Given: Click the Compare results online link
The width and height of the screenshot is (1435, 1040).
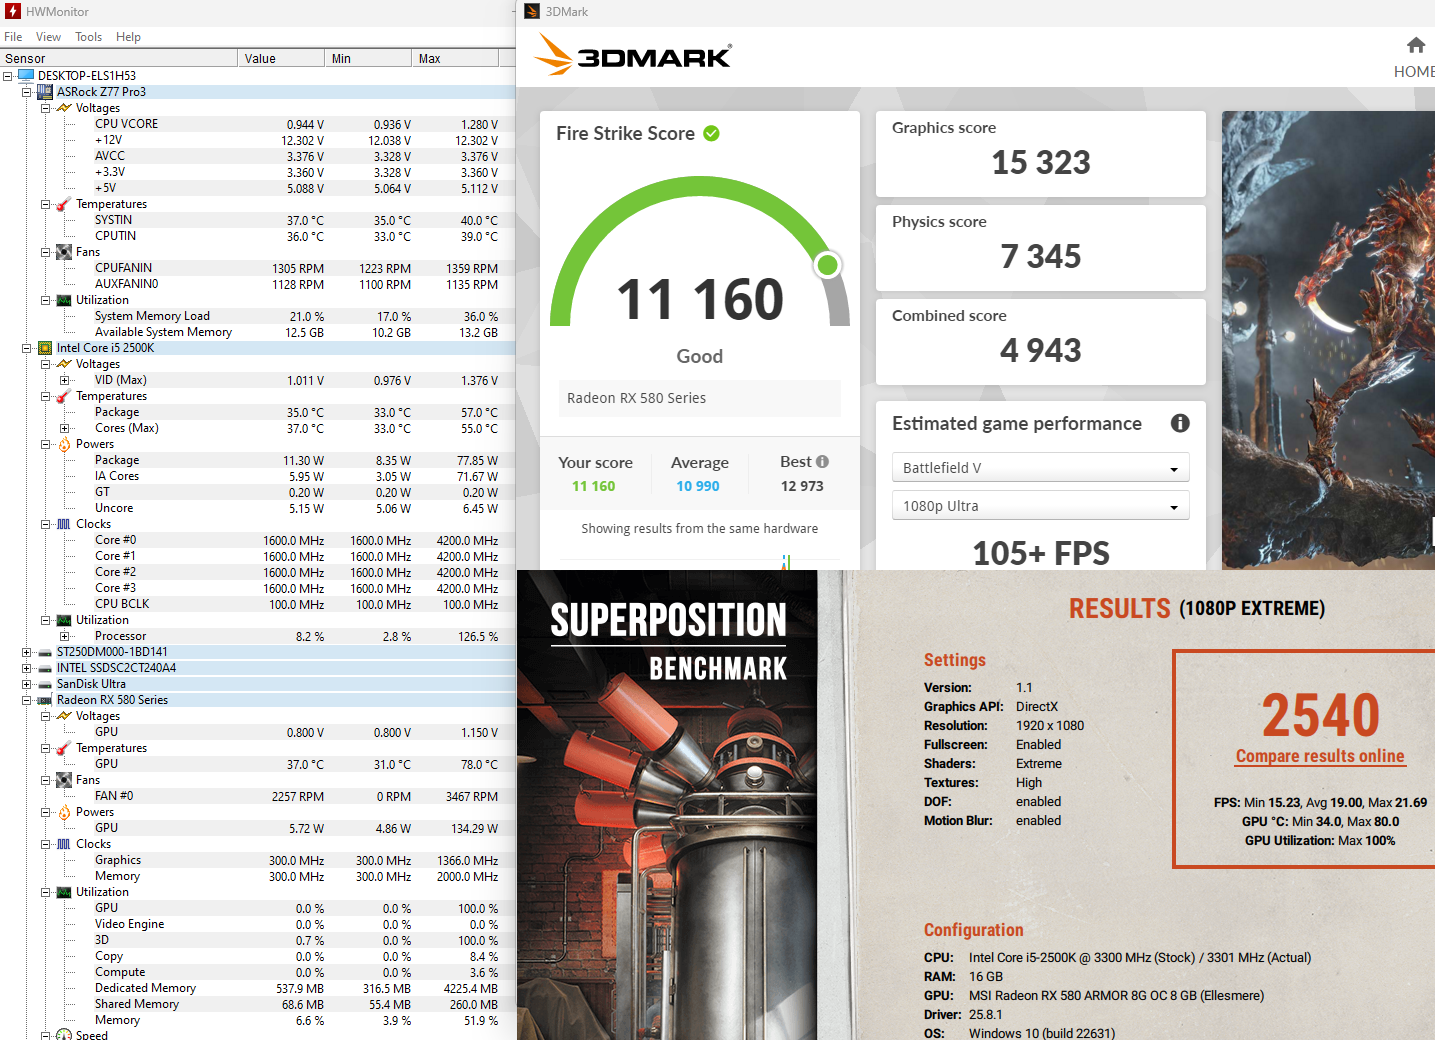Looking at the screenshot, I should (x=1319, y=756).
